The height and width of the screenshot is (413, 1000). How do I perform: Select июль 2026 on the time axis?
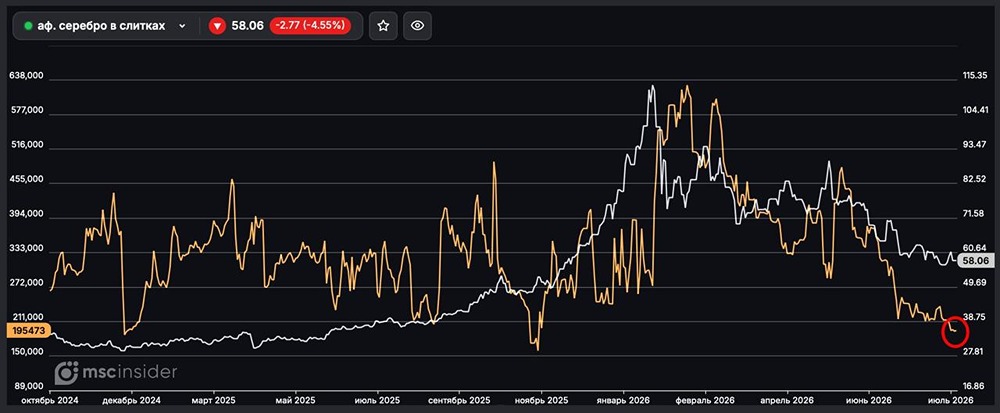pyautogui.click(x=951, y=400)
